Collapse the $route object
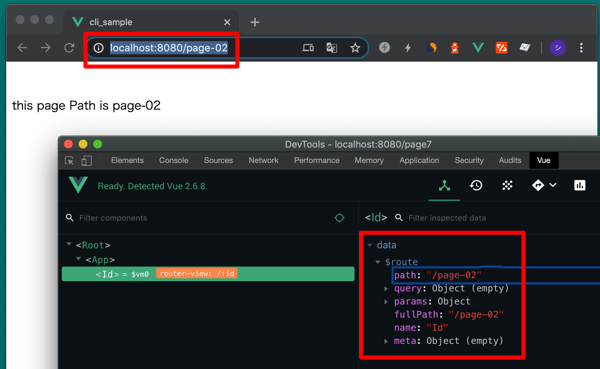Screen dimensions: 600x369 [x=378, y=262]
